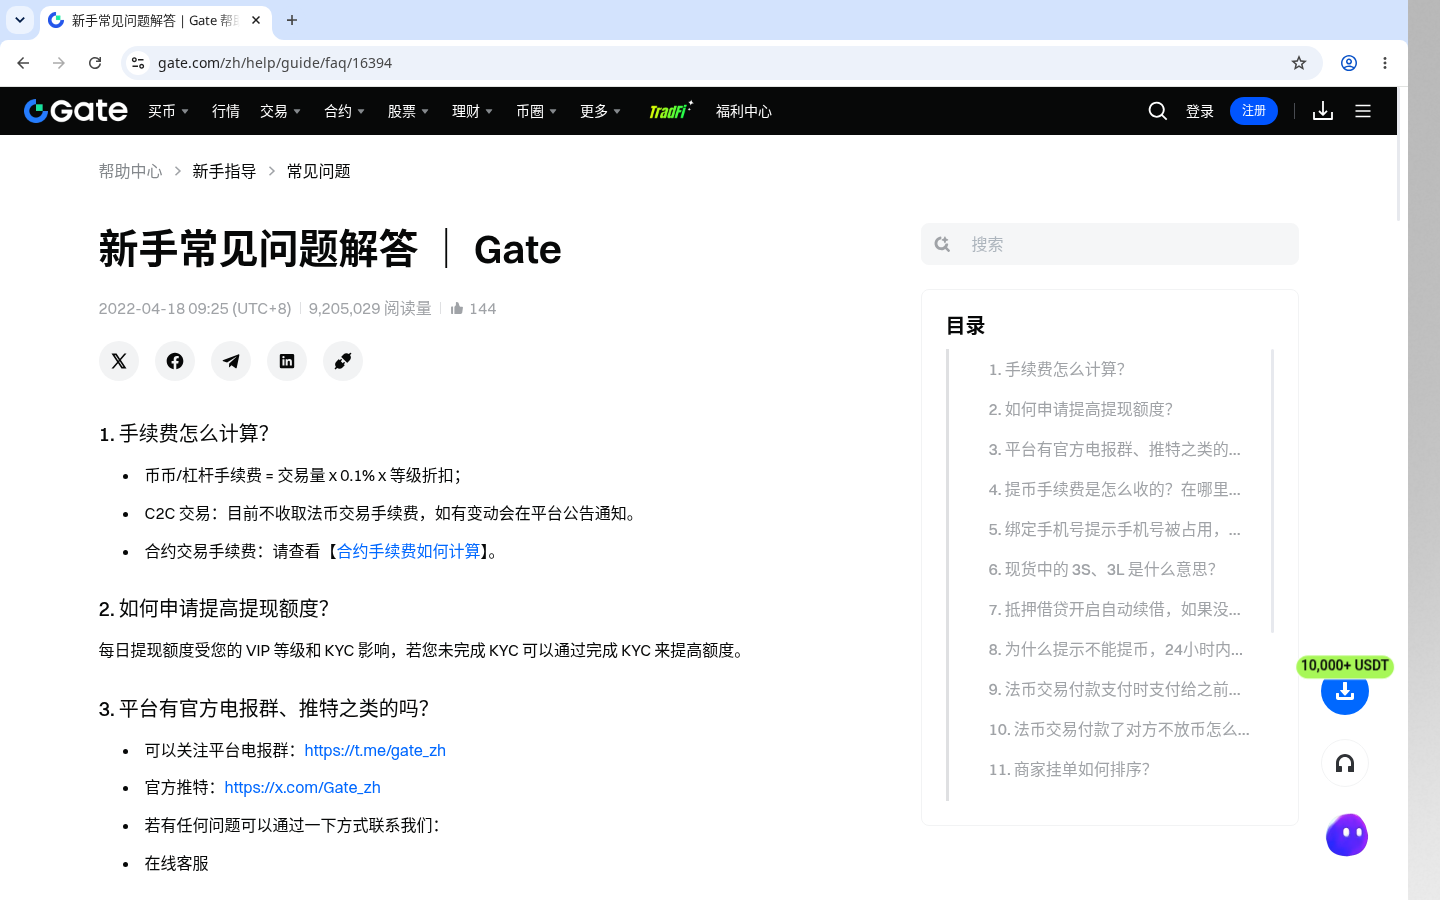Click the help center 搜索 field
This screenshot has width=1440, height=900.
click(1110, 244)
